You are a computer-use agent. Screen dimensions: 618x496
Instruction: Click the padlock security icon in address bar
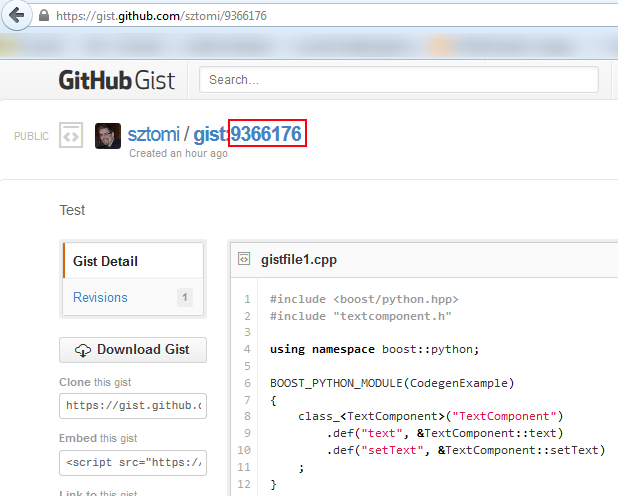44,16
